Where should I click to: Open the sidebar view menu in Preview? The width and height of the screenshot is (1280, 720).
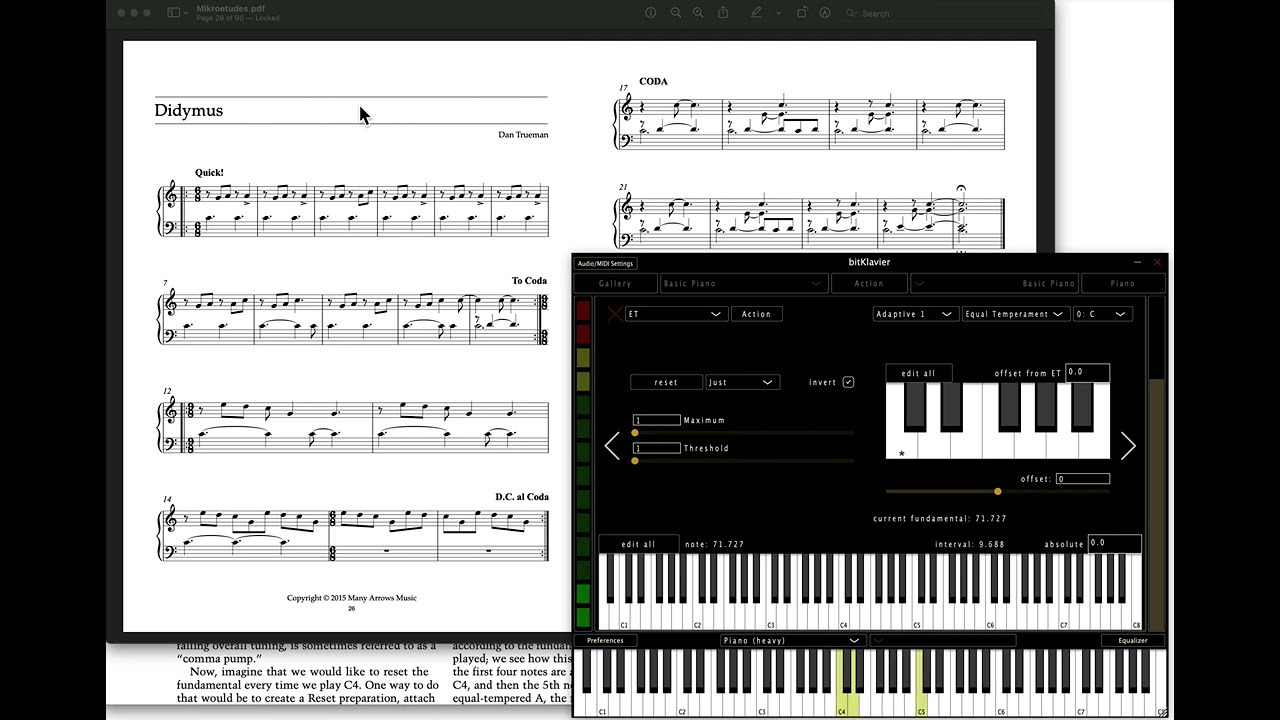pyautogui.click(x=178, y=13)
